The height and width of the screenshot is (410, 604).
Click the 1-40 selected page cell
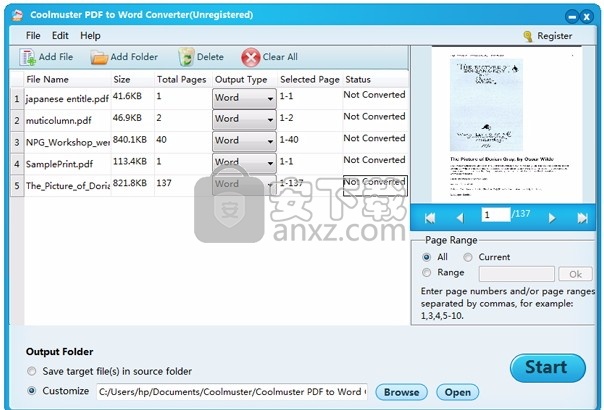pos(310,140)
